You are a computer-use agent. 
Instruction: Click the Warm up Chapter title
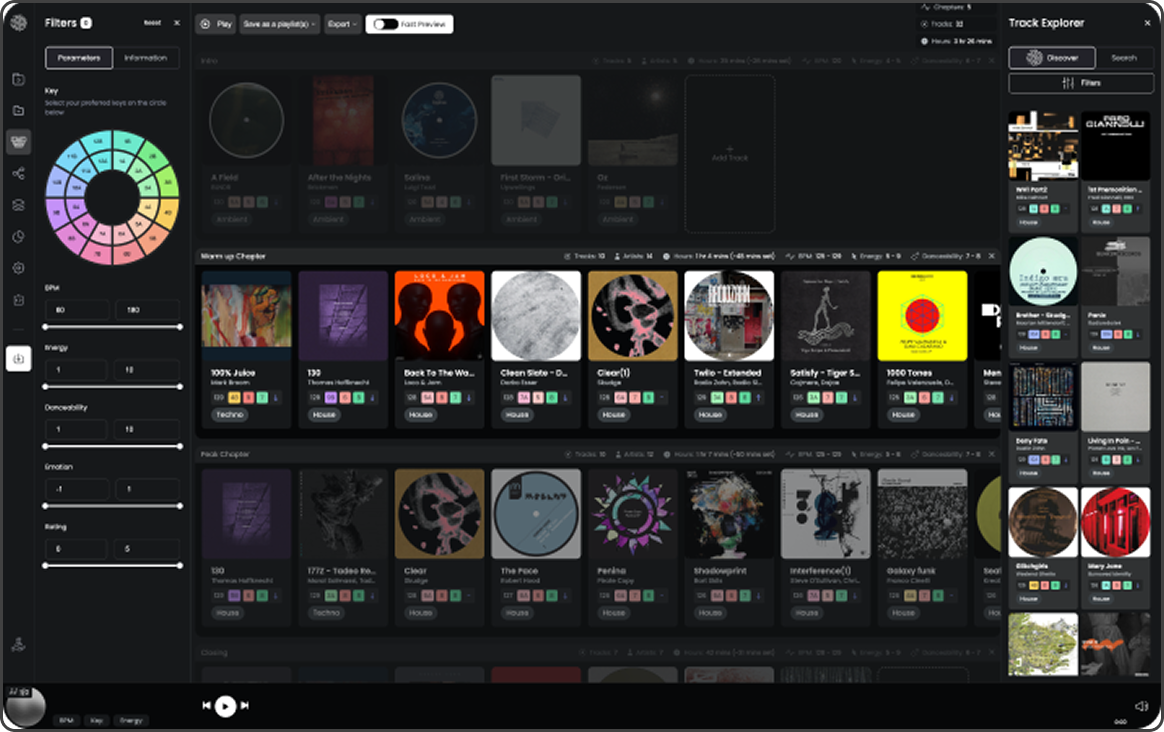(x=233, y=256)
